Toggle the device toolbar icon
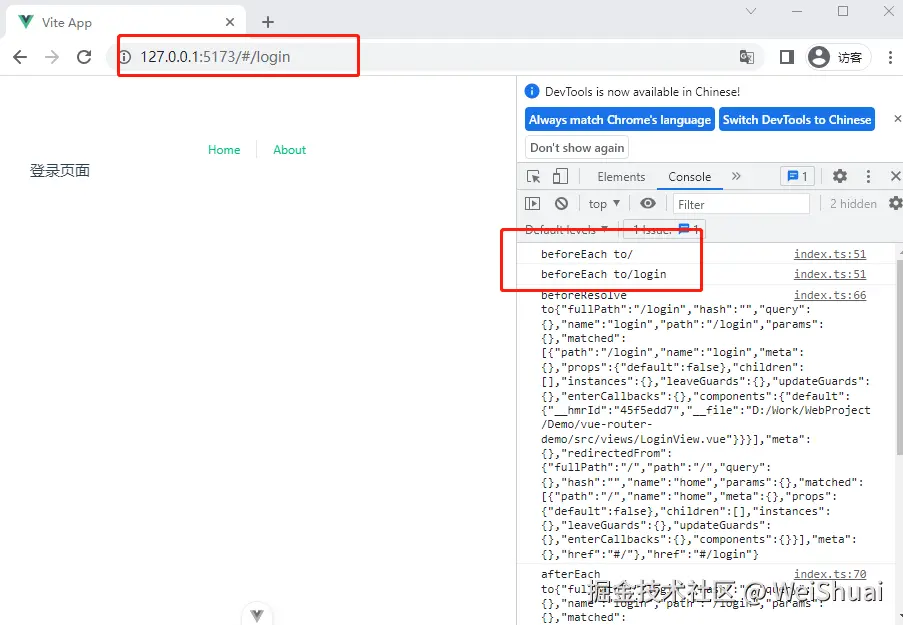 point(560,176)
